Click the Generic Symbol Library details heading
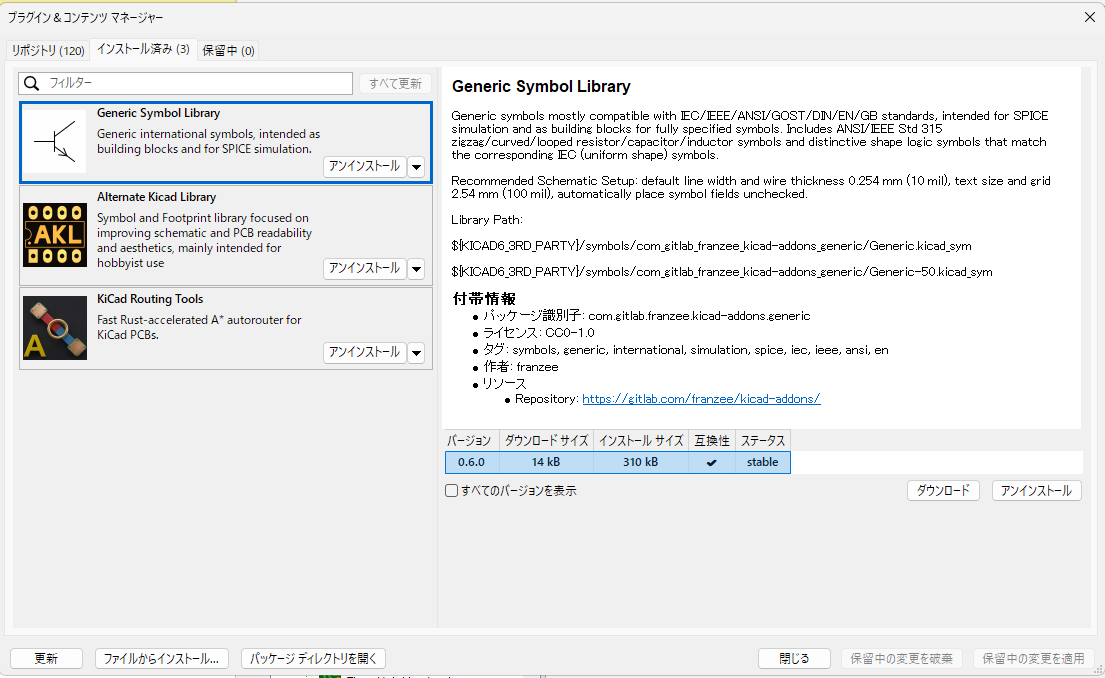 coord(541,87)
